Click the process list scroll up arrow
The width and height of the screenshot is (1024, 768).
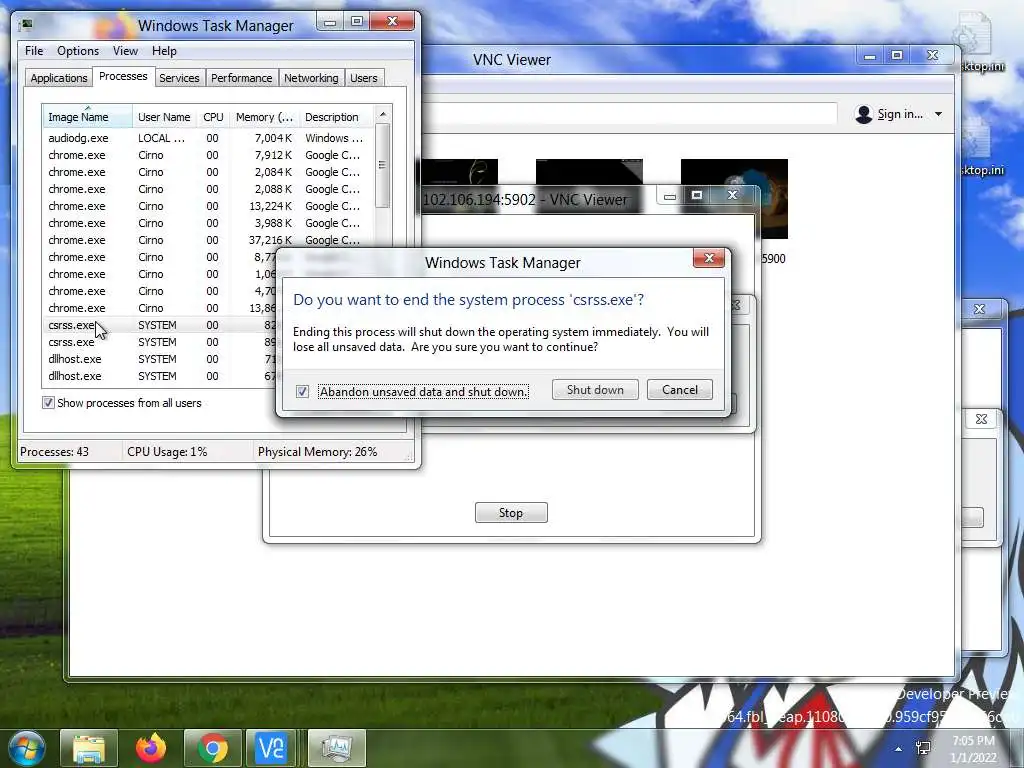coord(383,114)
